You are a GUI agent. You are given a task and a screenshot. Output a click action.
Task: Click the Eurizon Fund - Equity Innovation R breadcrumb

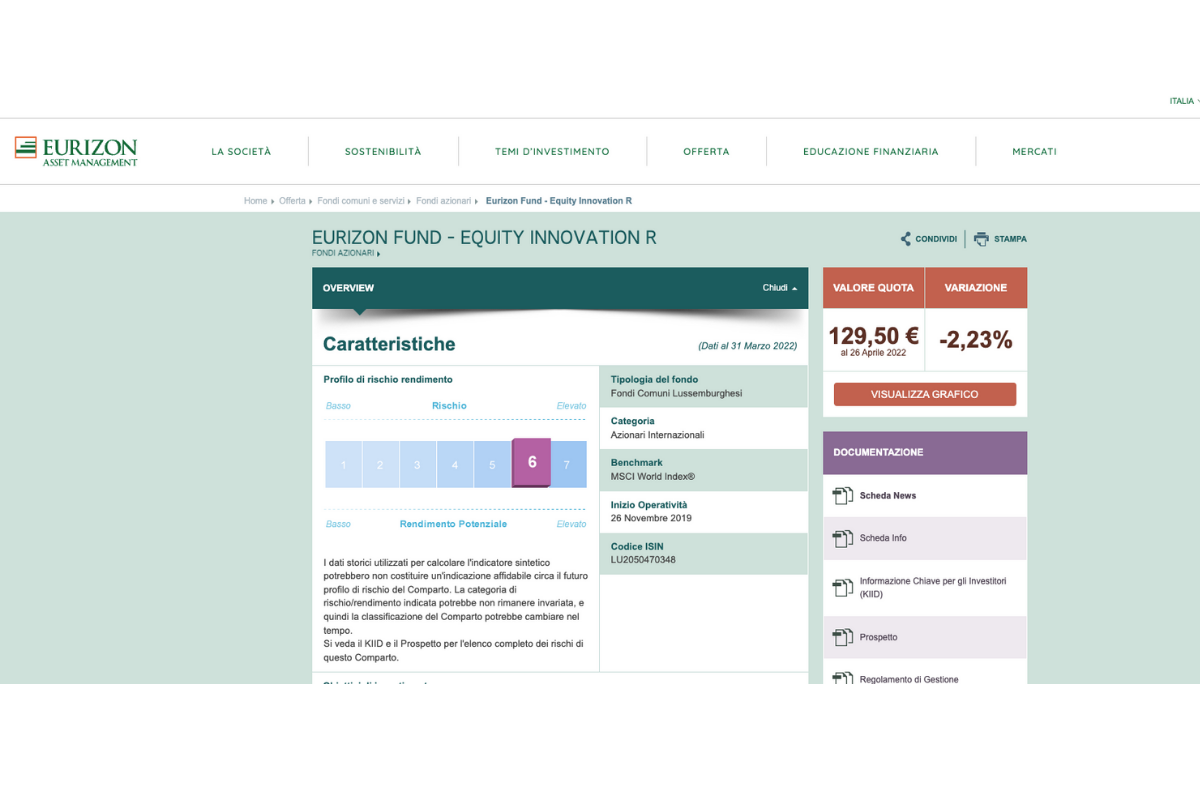(x=559, y=201)
